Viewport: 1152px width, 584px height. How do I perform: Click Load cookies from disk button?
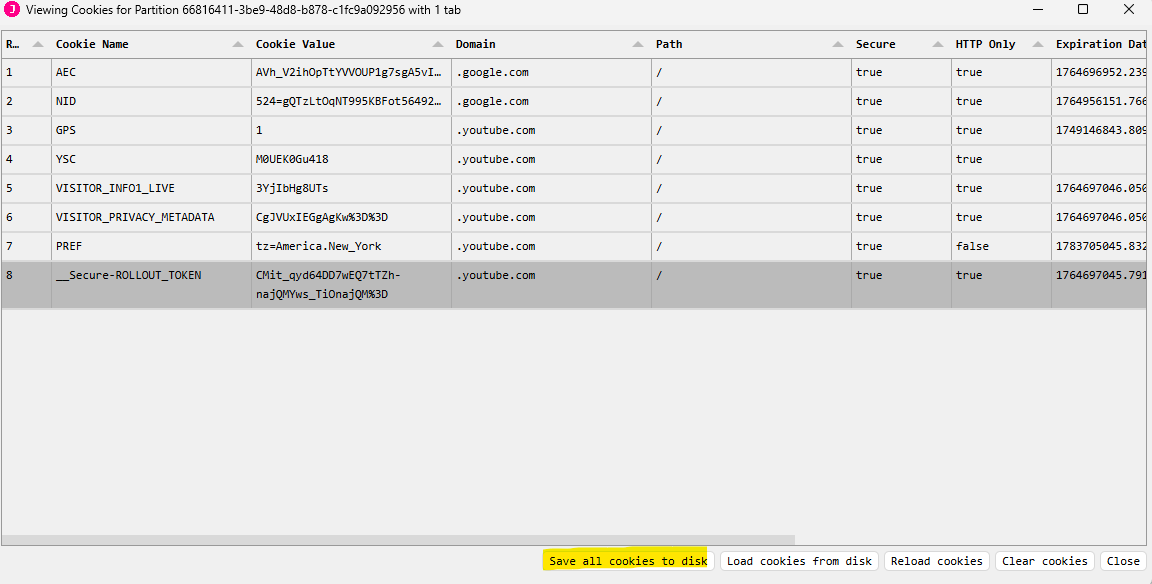point(800,561)
